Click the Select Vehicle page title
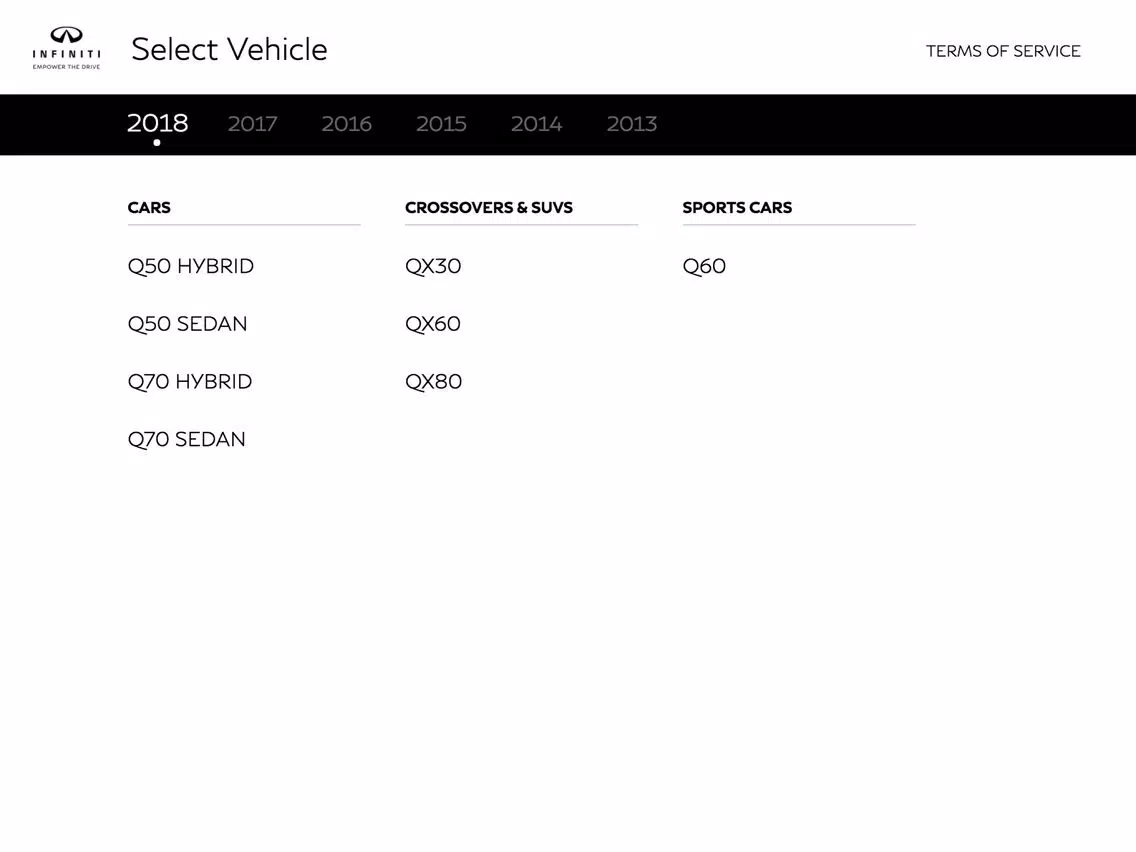Viewport: 1136px width, 852px height. [x=229, y=49]
